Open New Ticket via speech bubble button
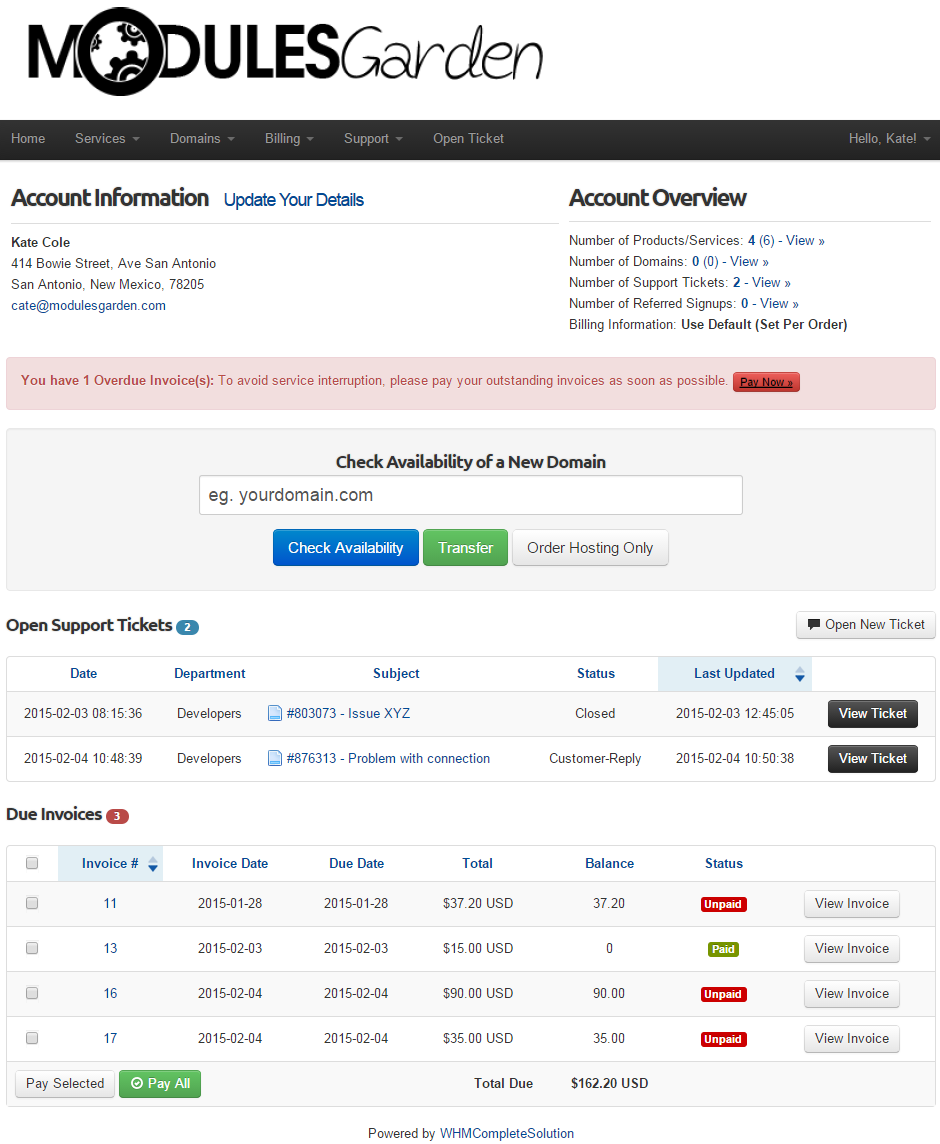 866,625
